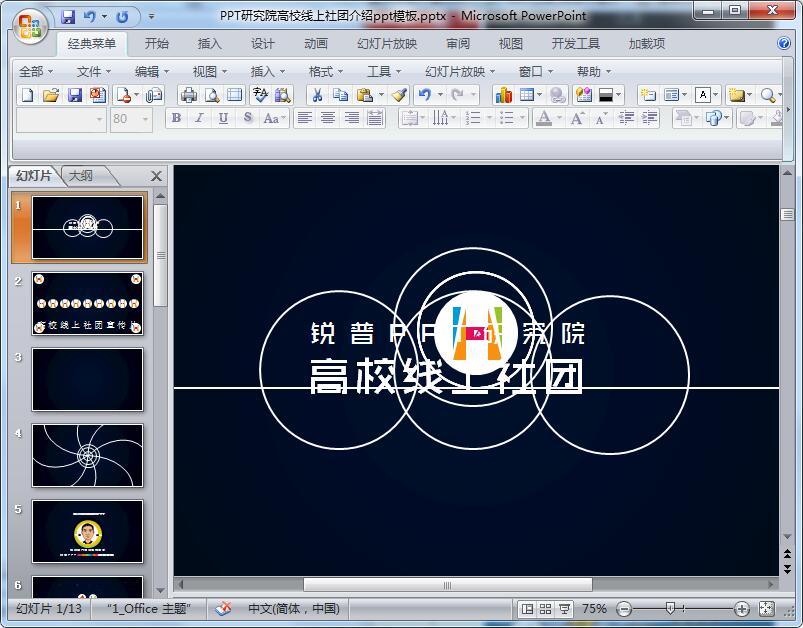Expand the Quick Access Toolbar customize arrow

pos(151,16)
